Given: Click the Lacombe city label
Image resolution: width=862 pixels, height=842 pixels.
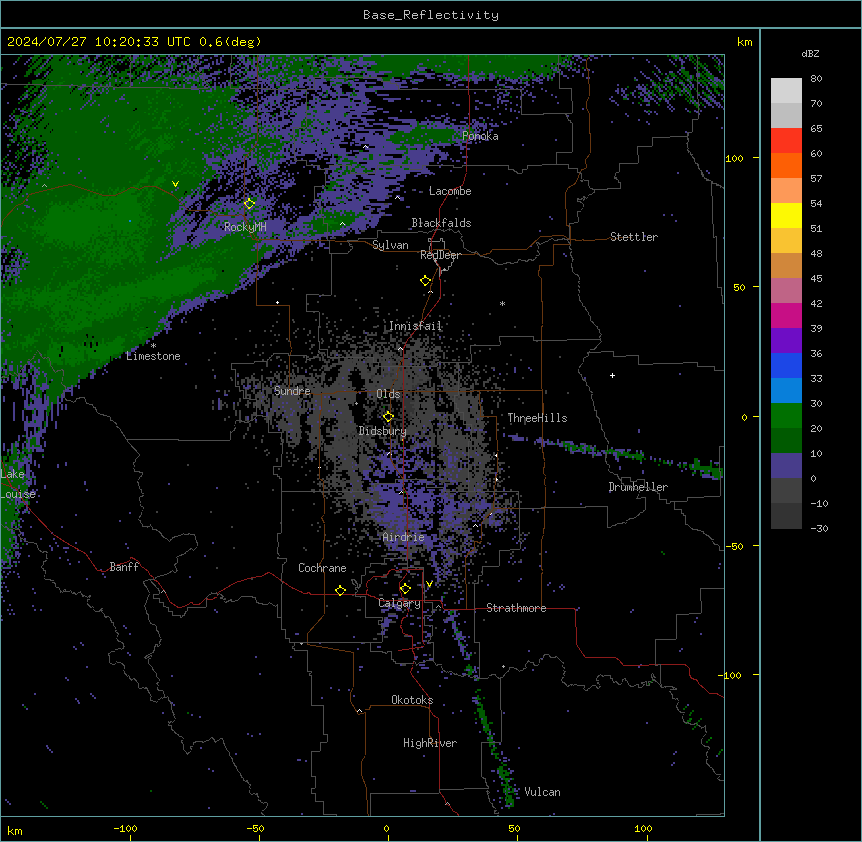Looking at the screenshot, I should [450, 191].
